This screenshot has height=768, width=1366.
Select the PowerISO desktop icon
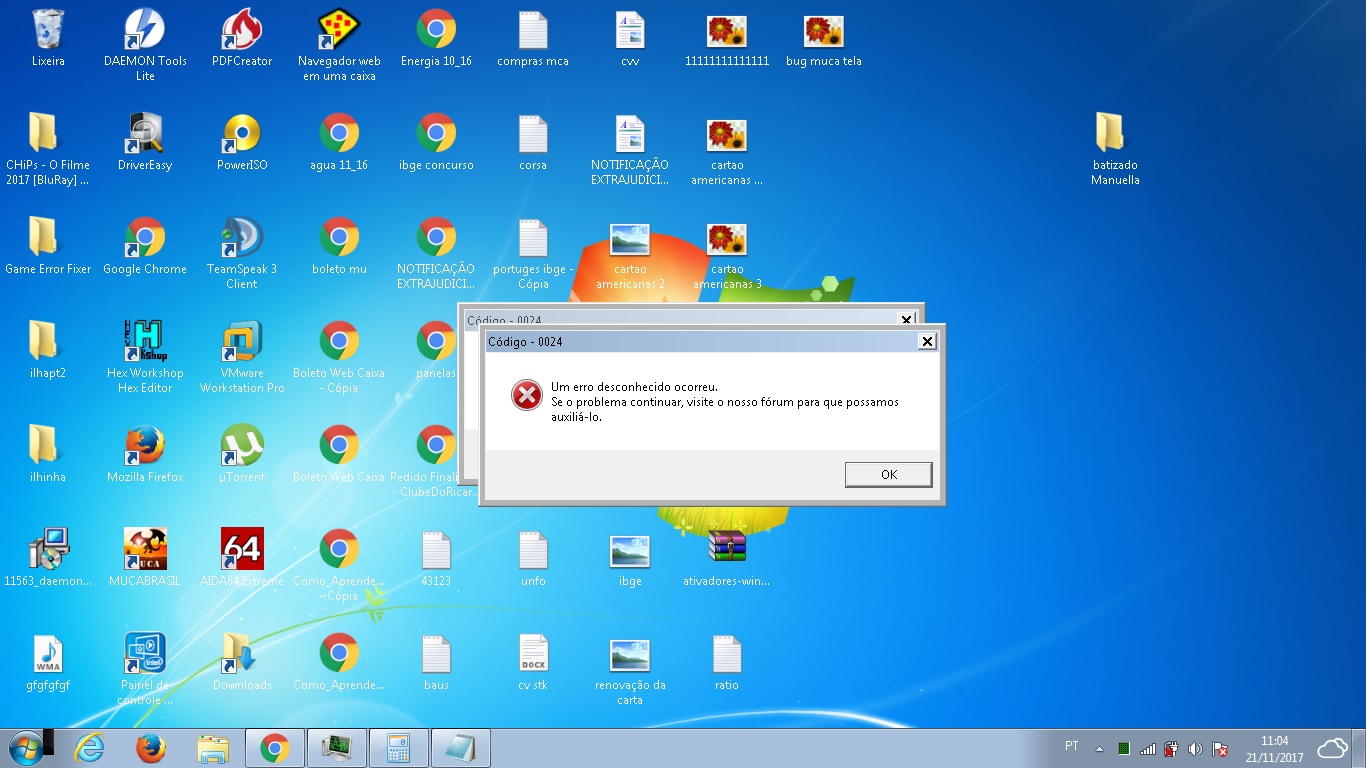[242, 136]
